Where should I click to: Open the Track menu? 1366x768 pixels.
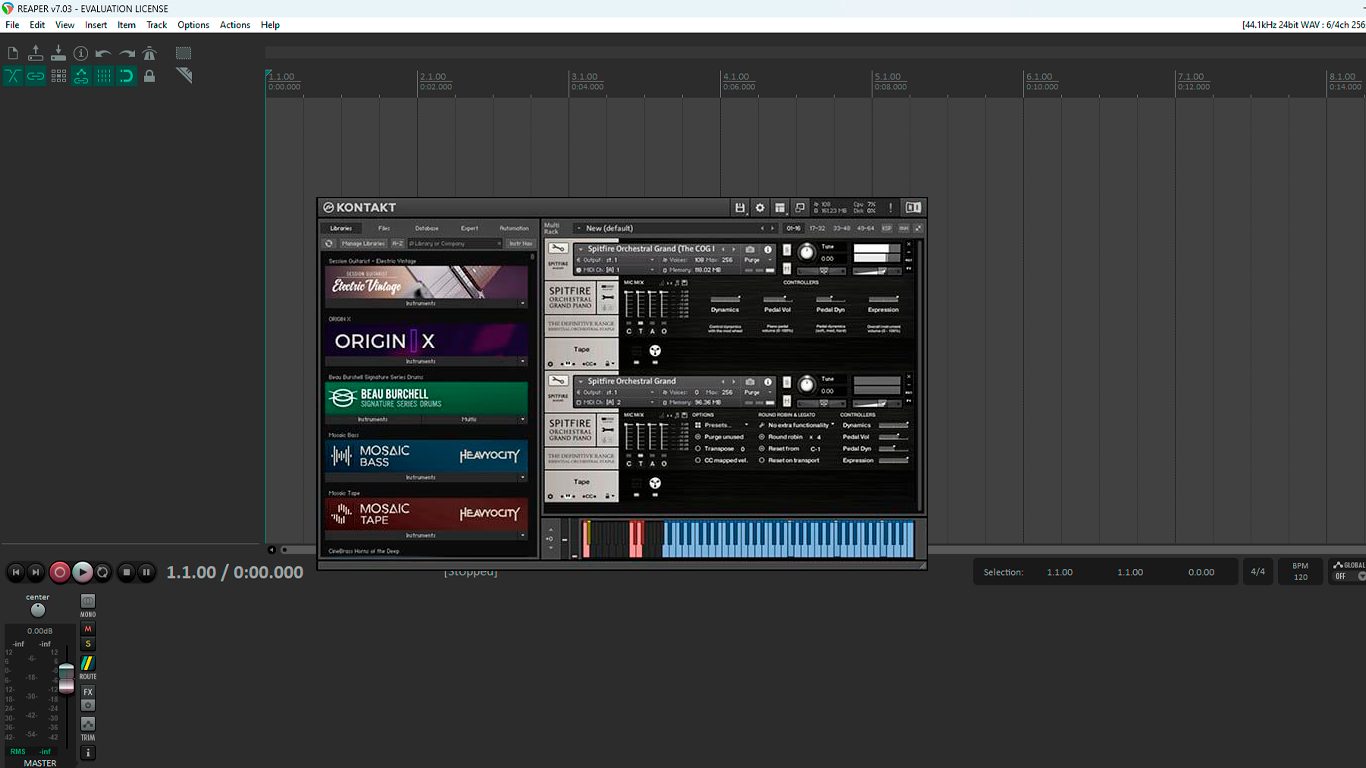click(157, 25)
